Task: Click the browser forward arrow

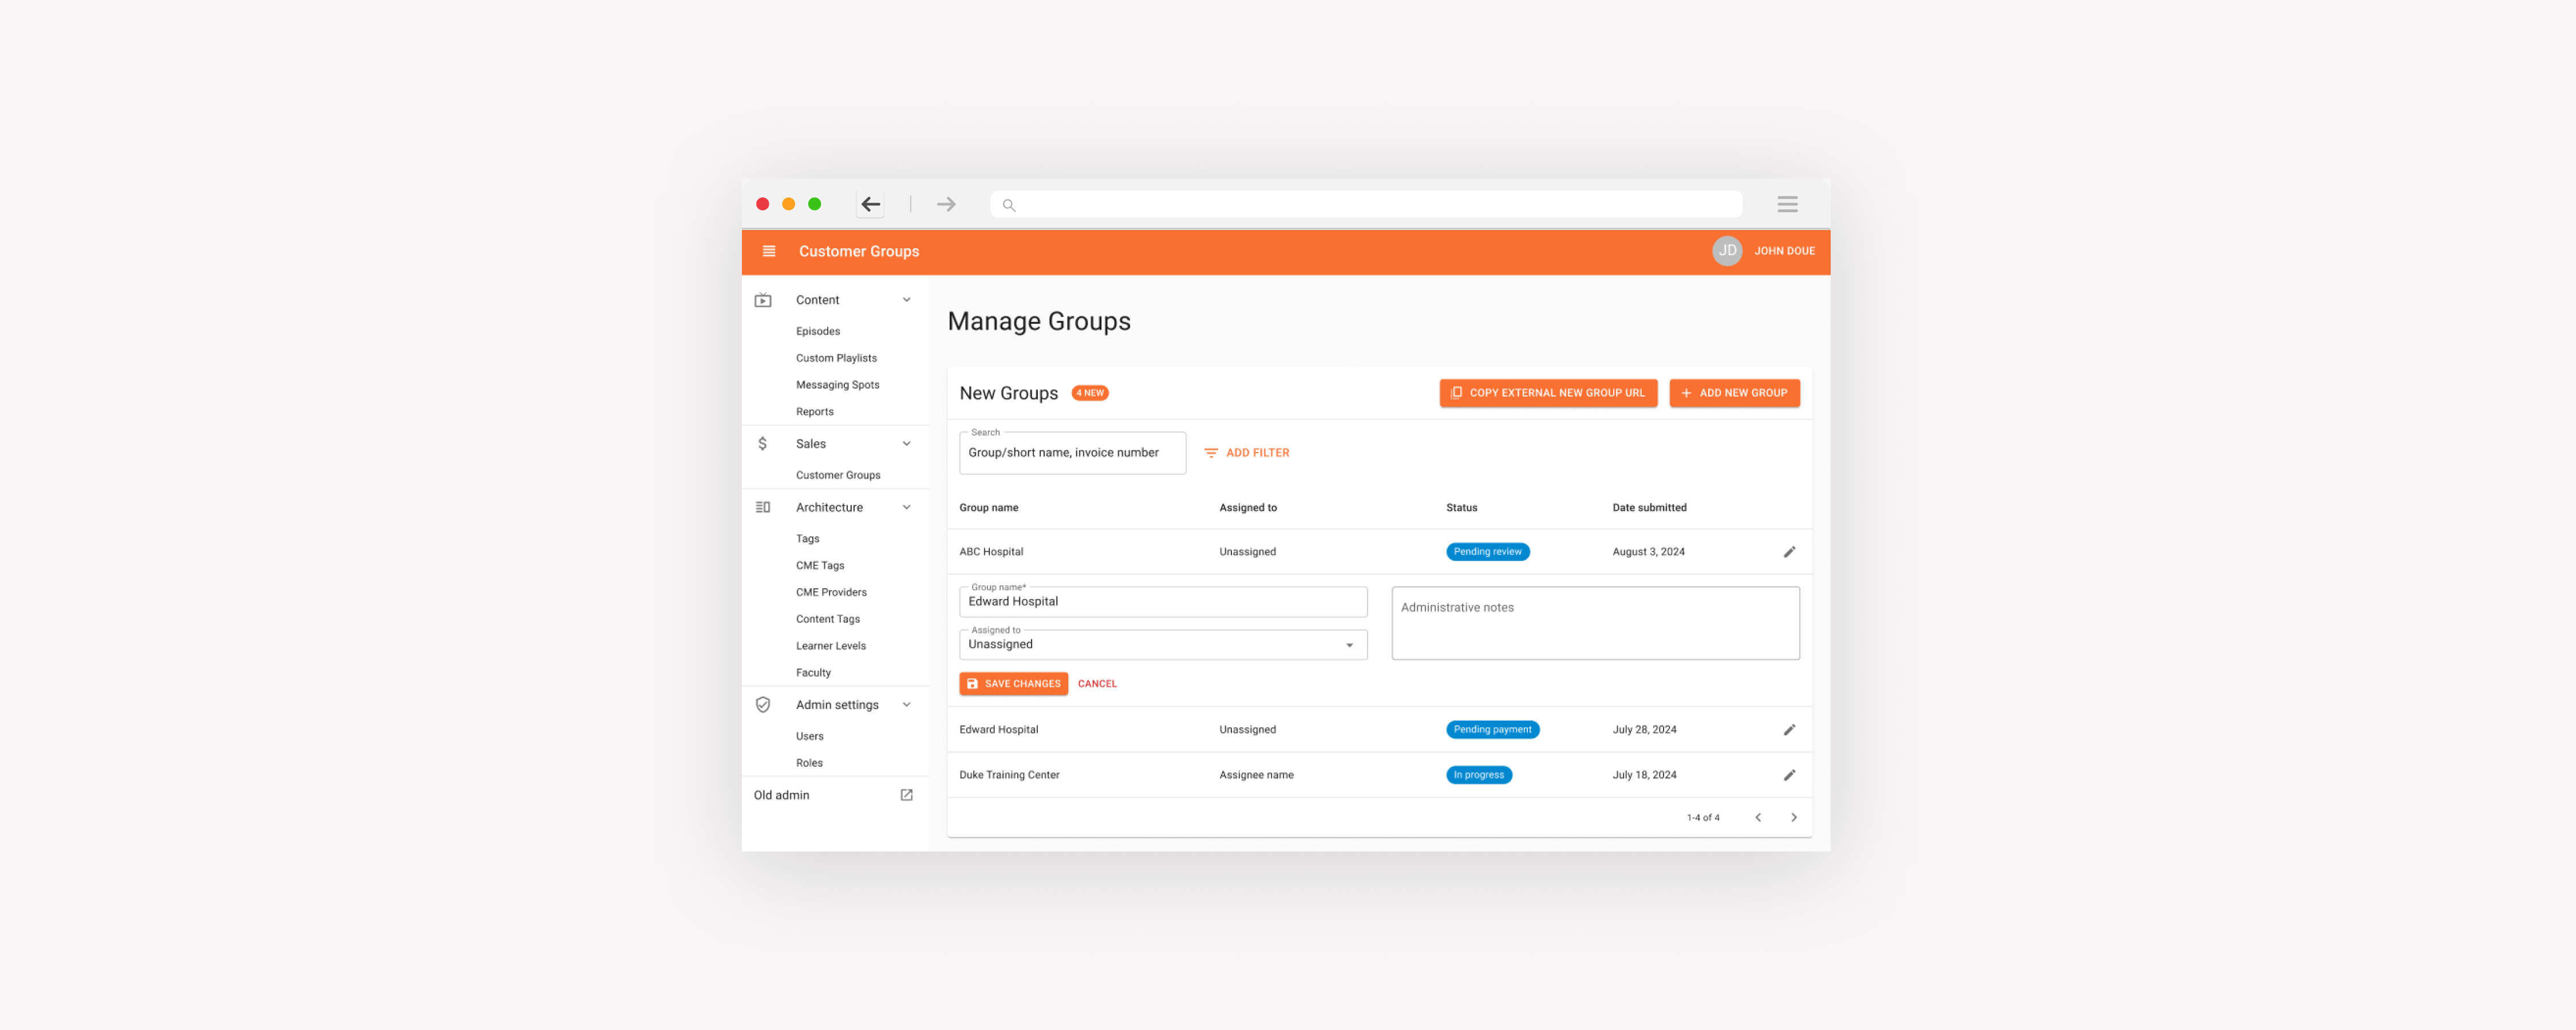Action: pos(945,204)
